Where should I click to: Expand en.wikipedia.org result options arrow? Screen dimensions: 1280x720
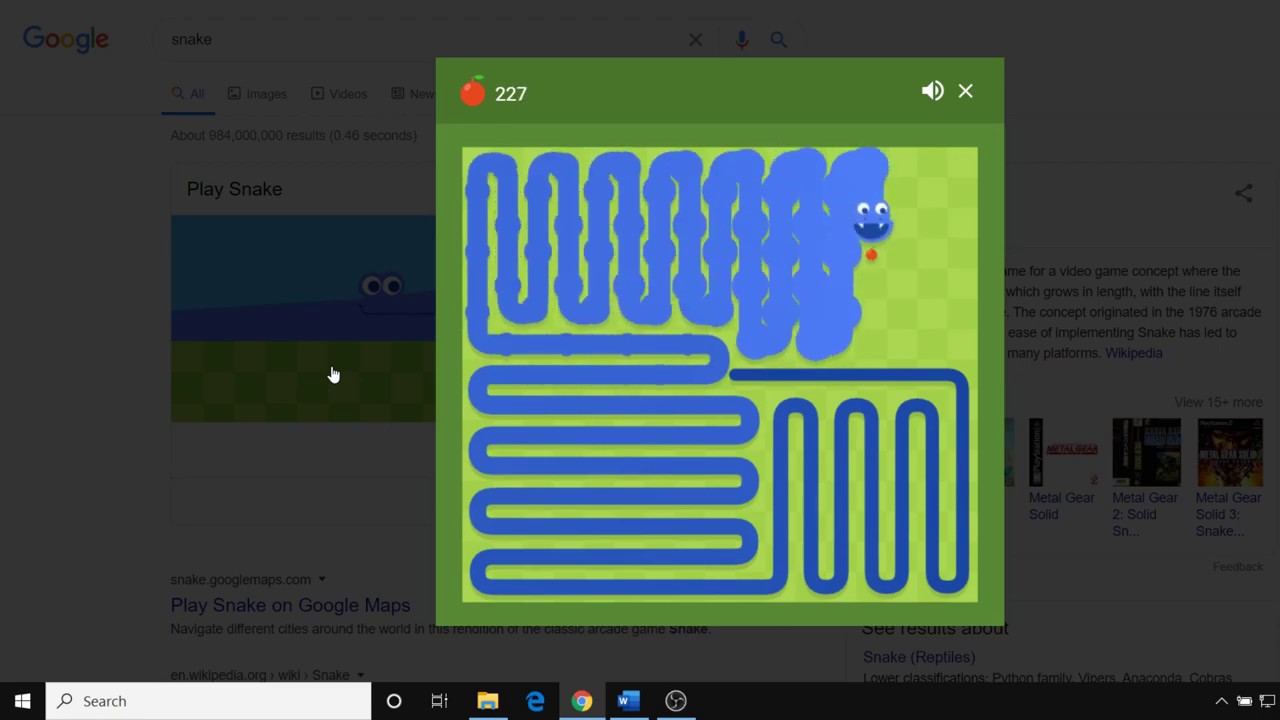click(x=361, y=675)
